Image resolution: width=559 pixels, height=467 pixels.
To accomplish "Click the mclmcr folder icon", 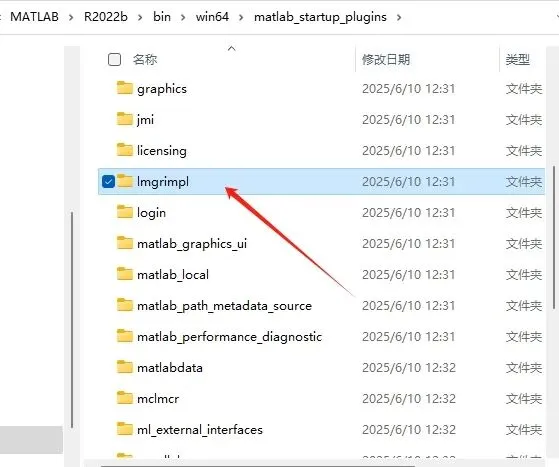I will click(x=125, y=398).
